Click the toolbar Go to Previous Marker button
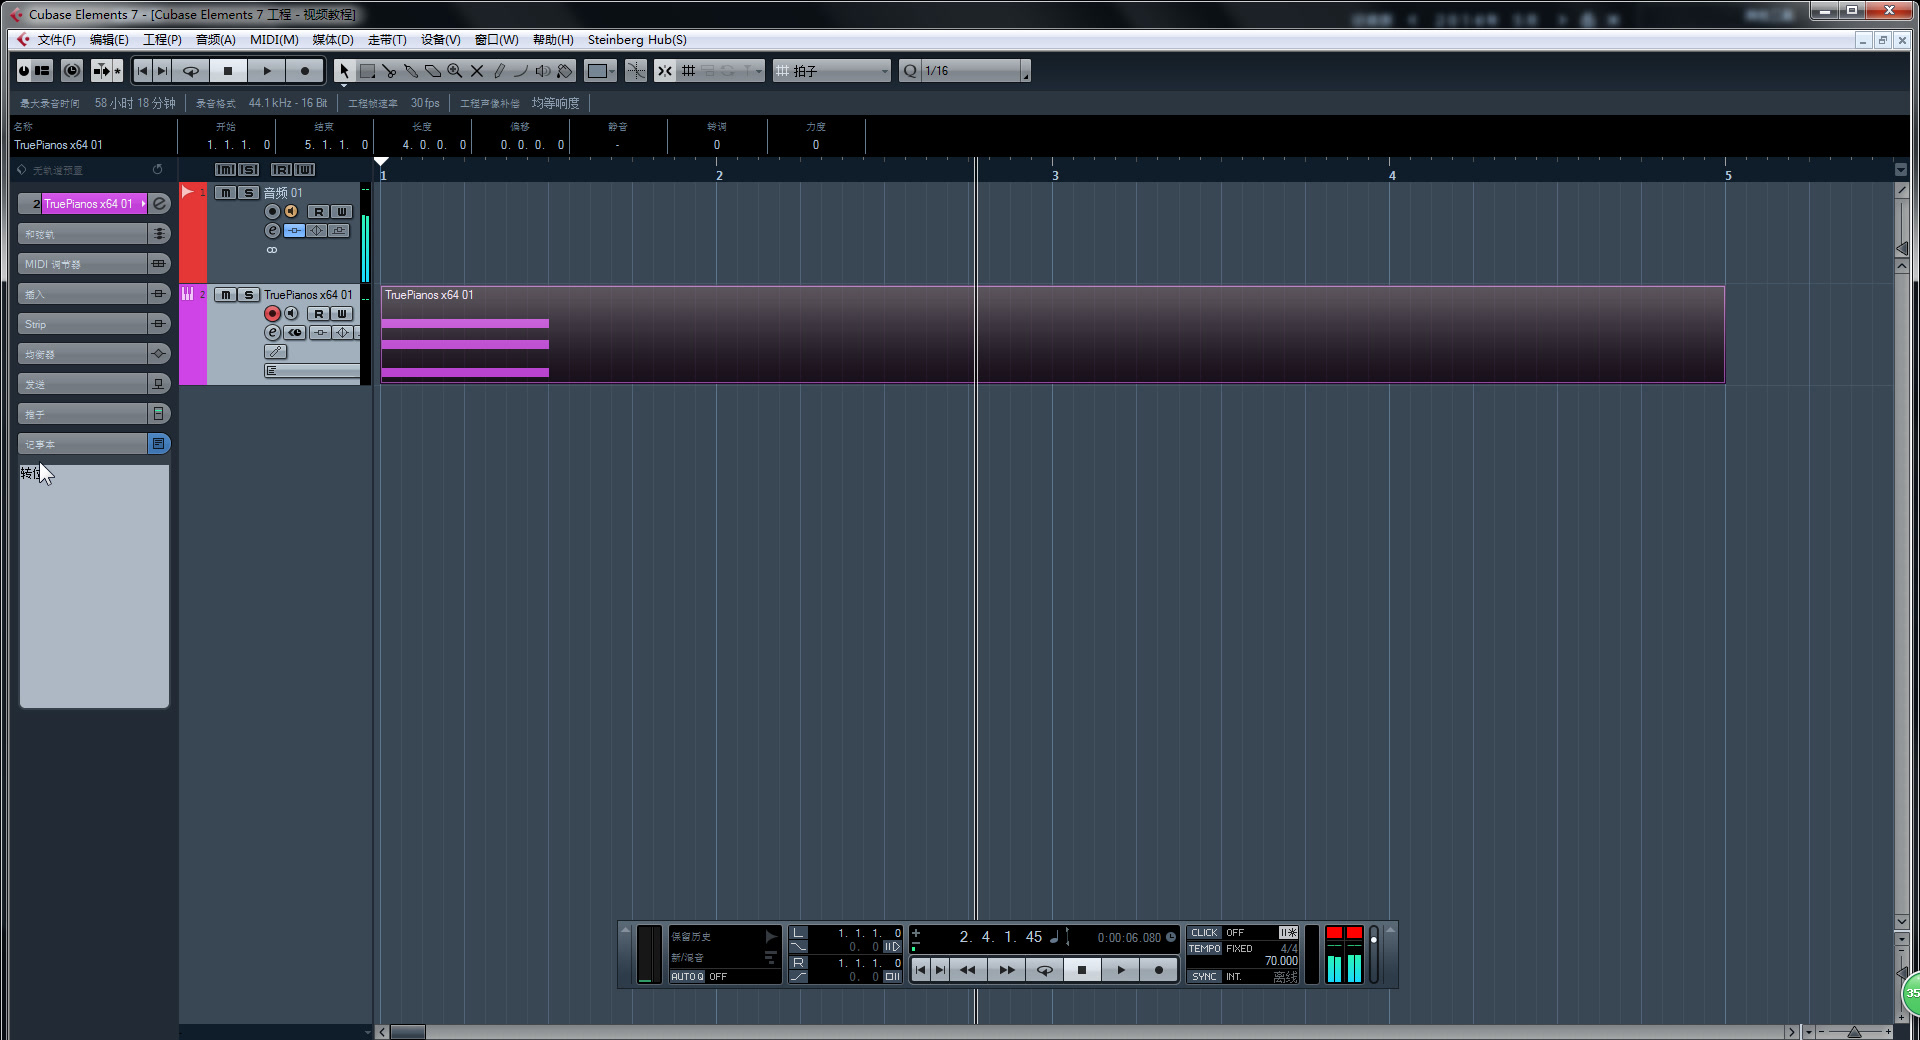 pos(142,71)
